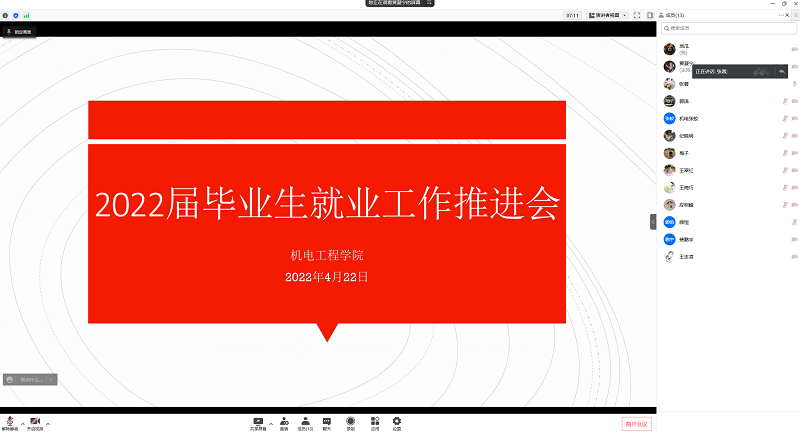Expand video options arrow beside camera
Screen dimensions: 800x432
pos(48,422)
